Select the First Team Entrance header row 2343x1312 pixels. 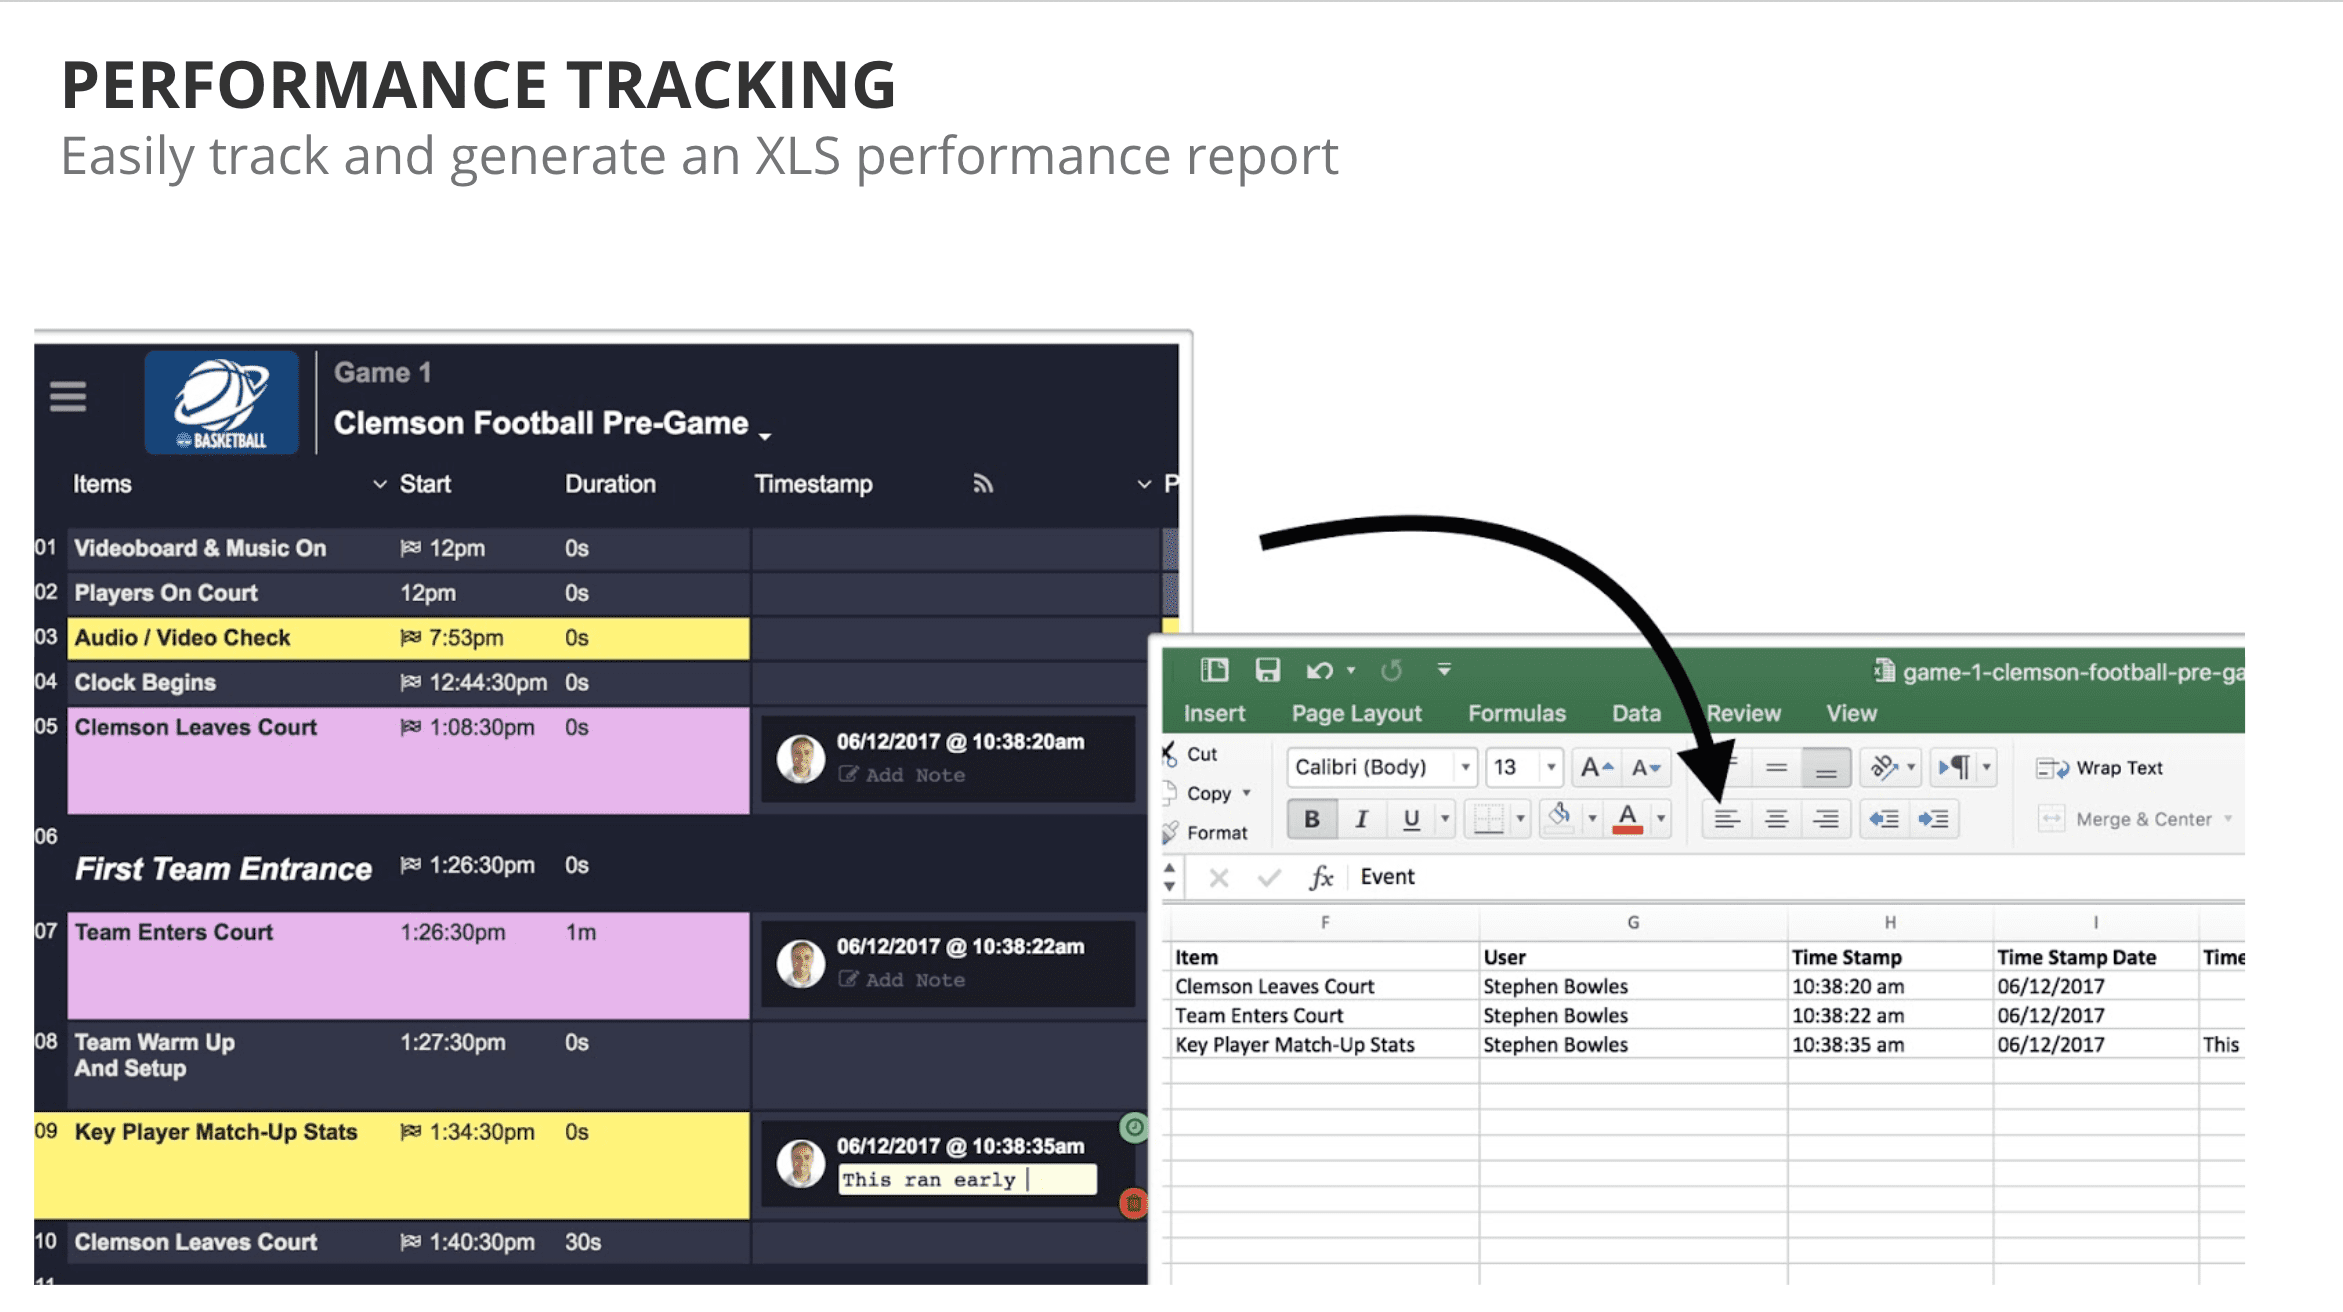(x=408, y=866)
